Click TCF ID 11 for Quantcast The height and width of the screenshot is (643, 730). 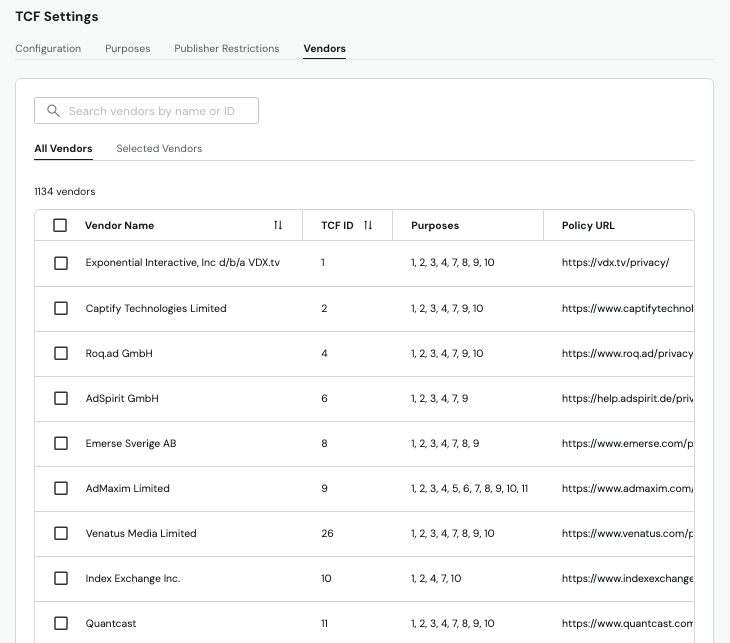[x=324, y=623]
